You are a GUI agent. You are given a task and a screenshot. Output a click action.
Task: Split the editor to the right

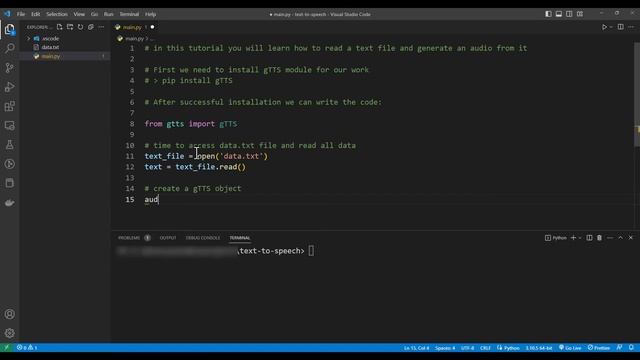[x=620, y=27]
